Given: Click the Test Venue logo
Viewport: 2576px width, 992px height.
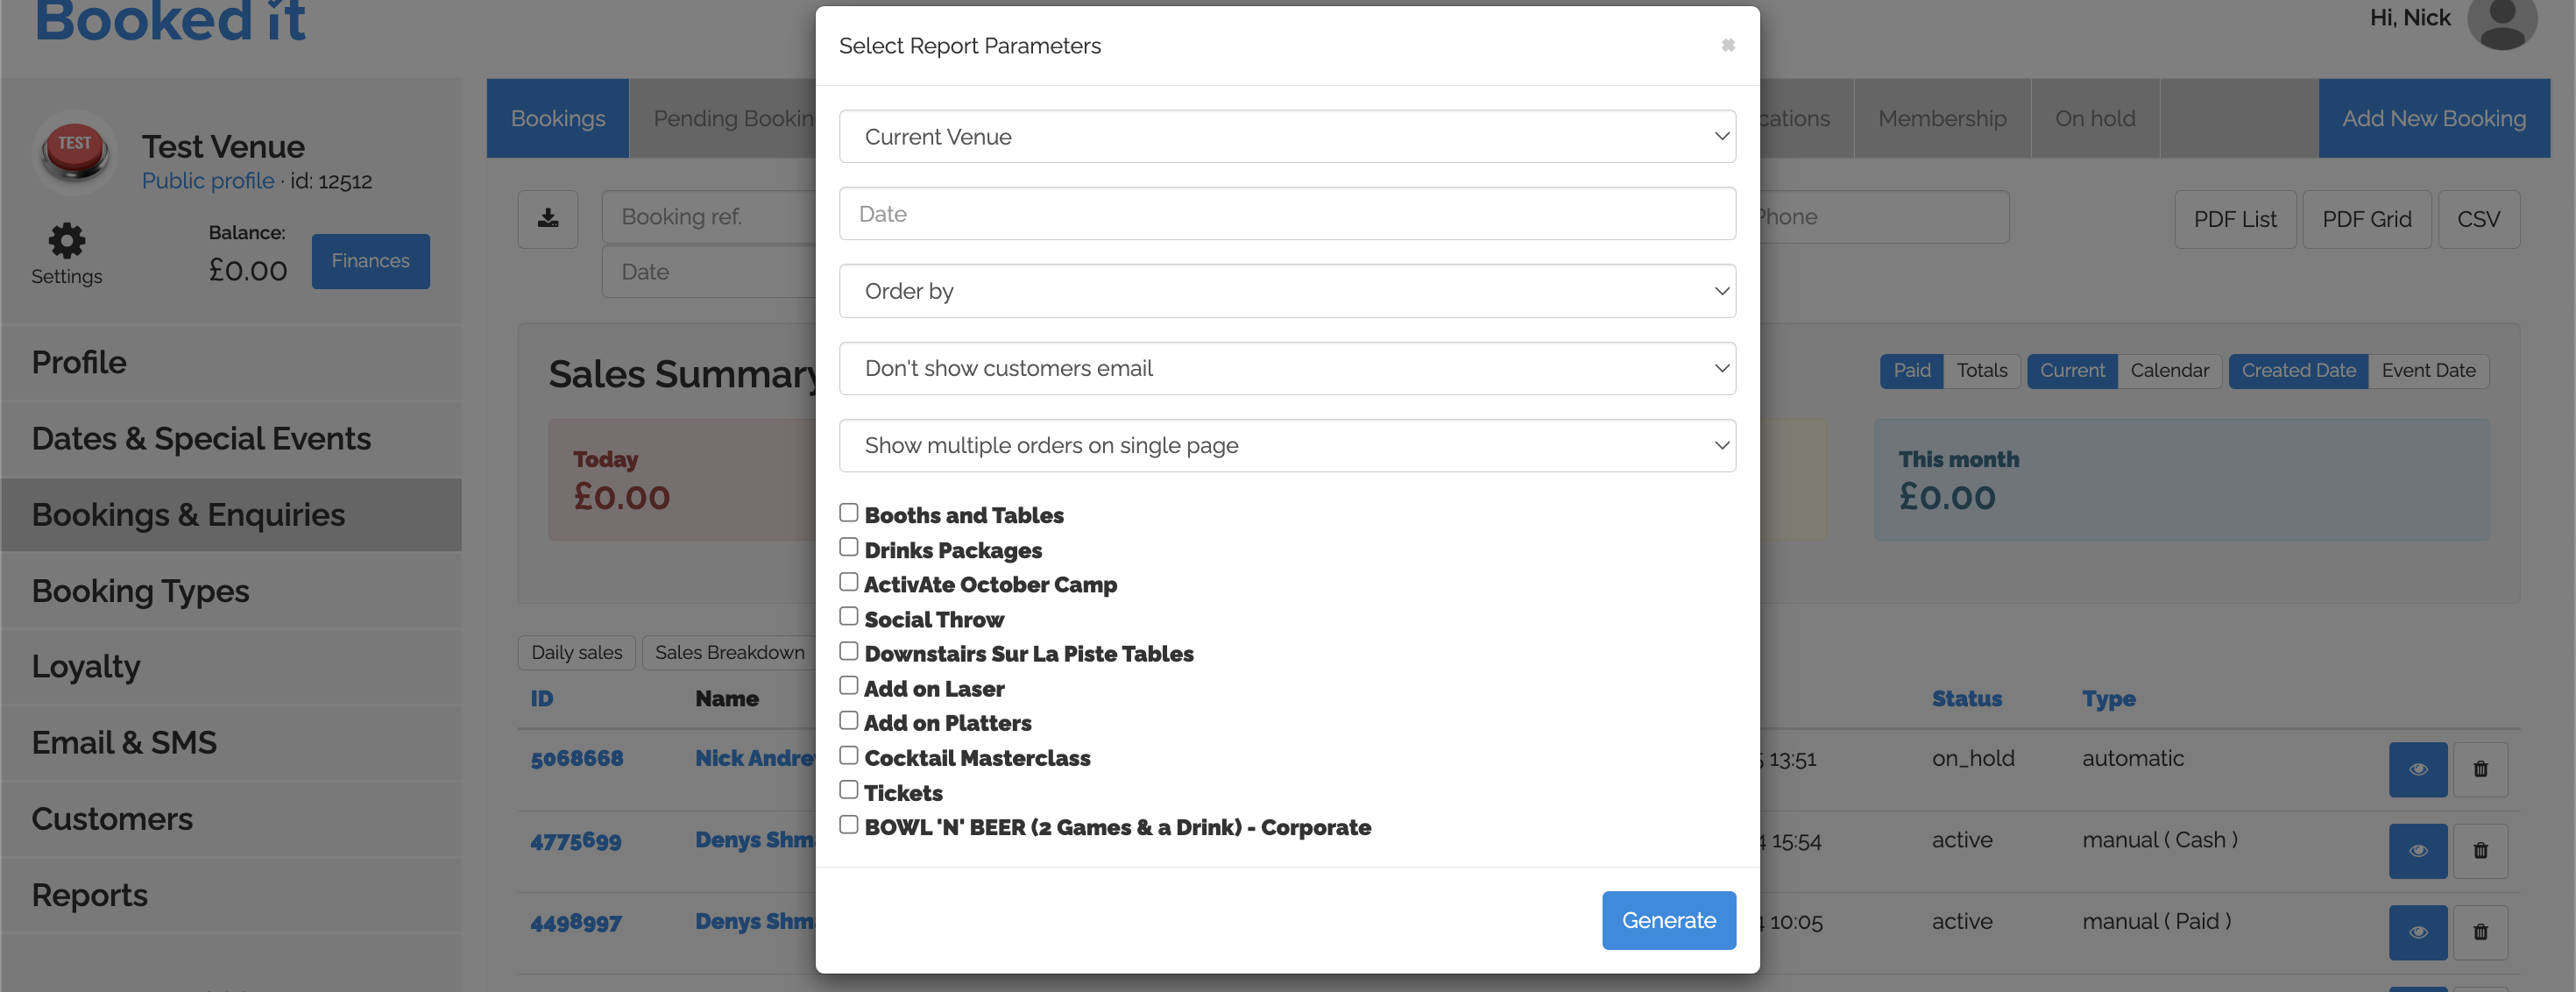Looking at the screenshot, I should coord(75,152).
